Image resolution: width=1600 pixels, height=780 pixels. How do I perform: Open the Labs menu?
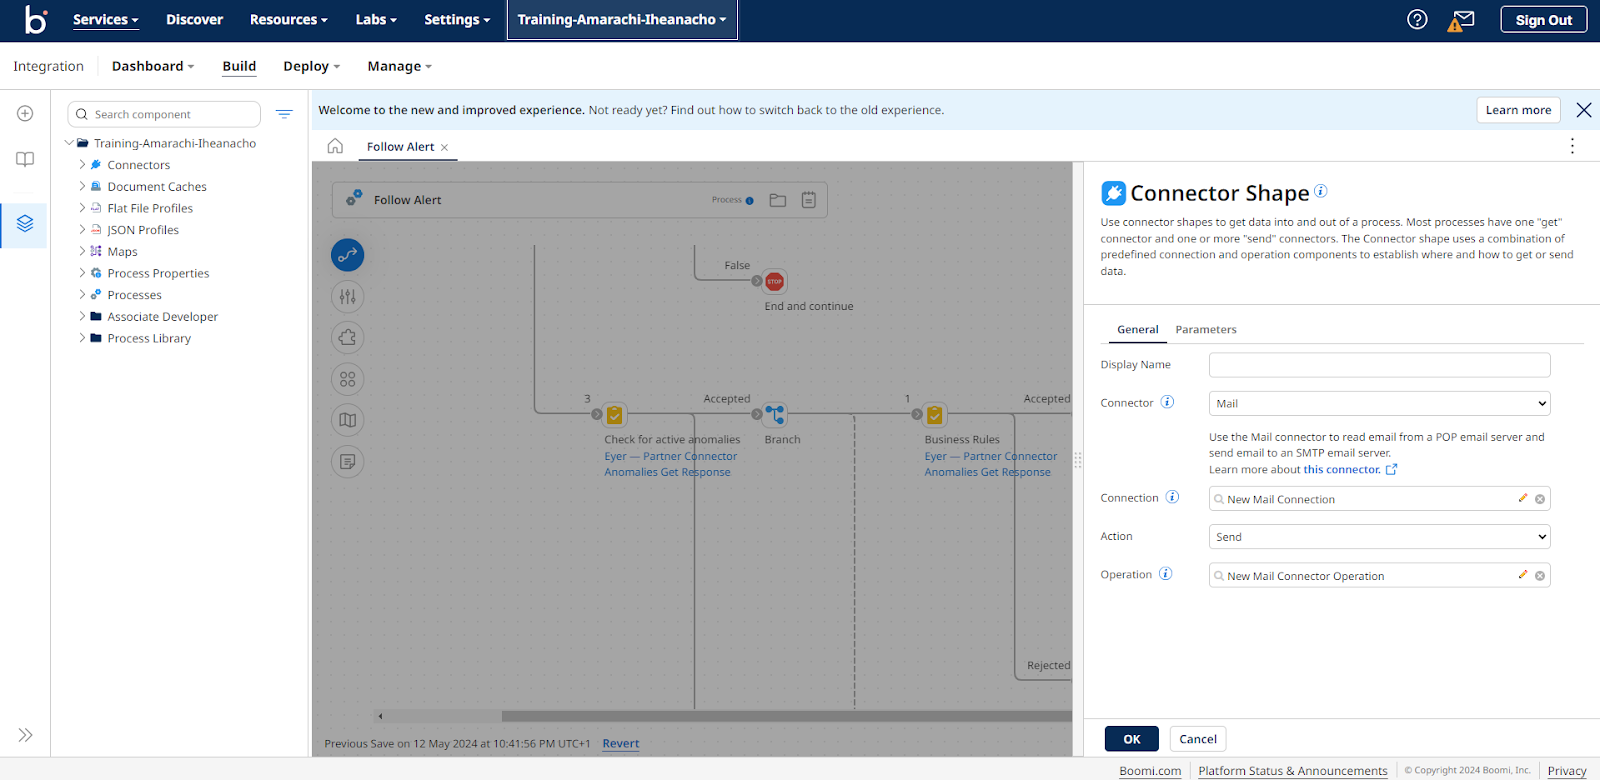376,20
